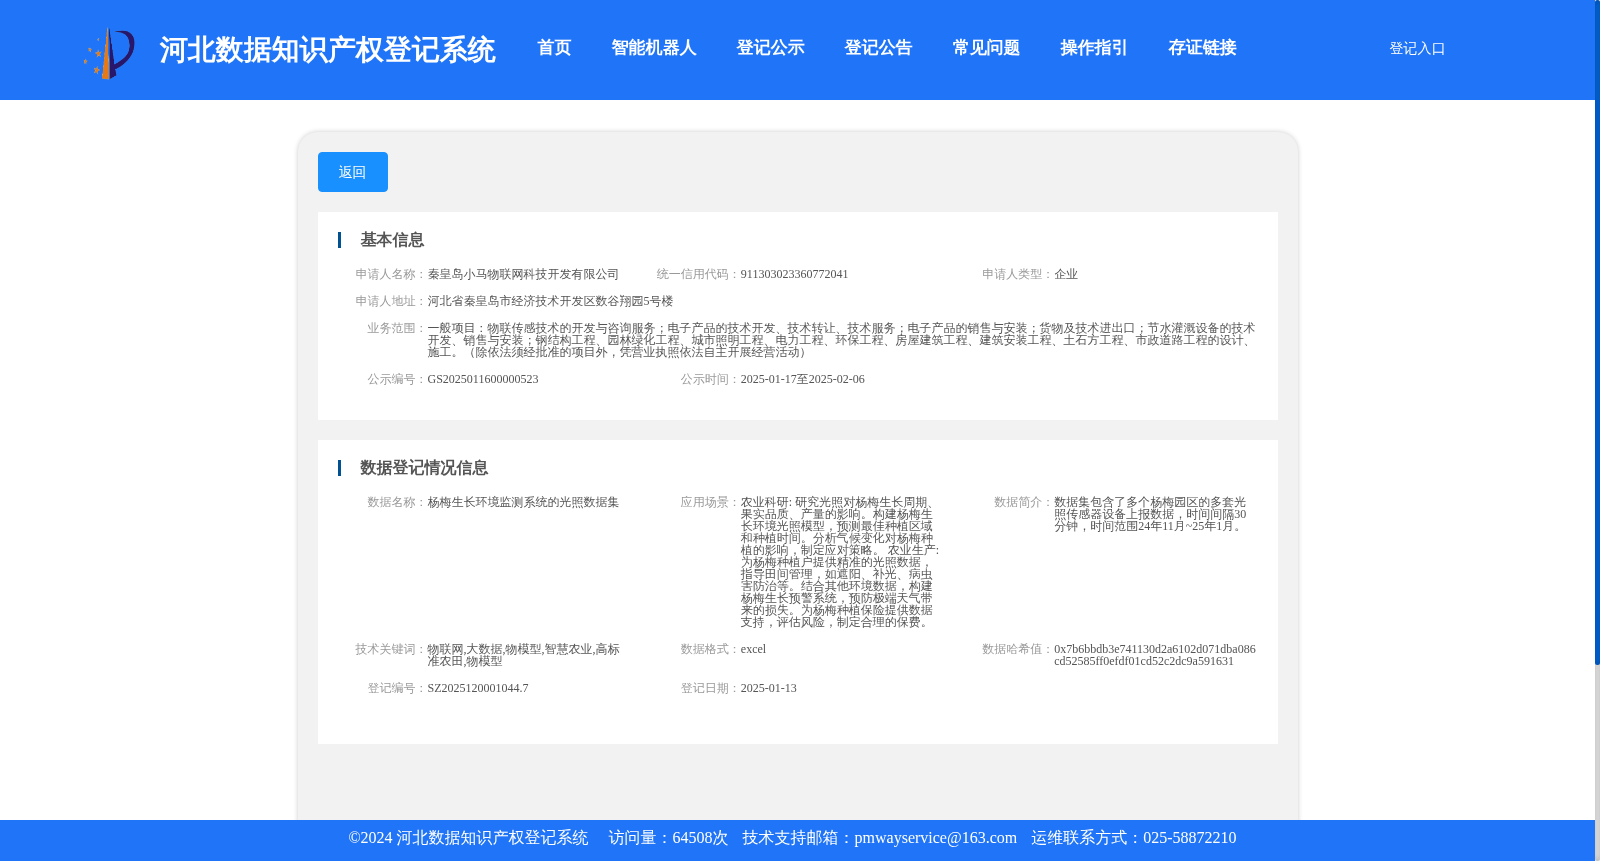Select registration date 2025-01-13
The height and width of the screenshot is (861, 1600).
coord(768,688)
